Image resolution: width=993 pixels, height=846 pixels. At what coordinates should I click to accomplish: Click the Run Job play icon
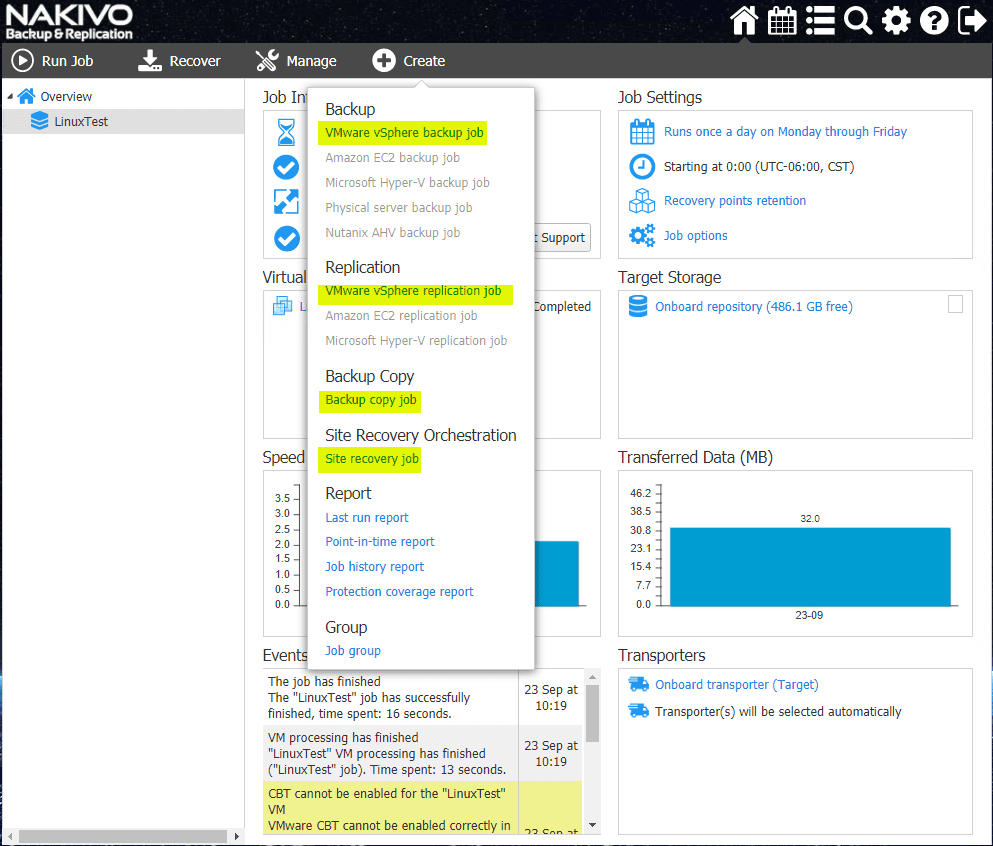tap(23, 61)
